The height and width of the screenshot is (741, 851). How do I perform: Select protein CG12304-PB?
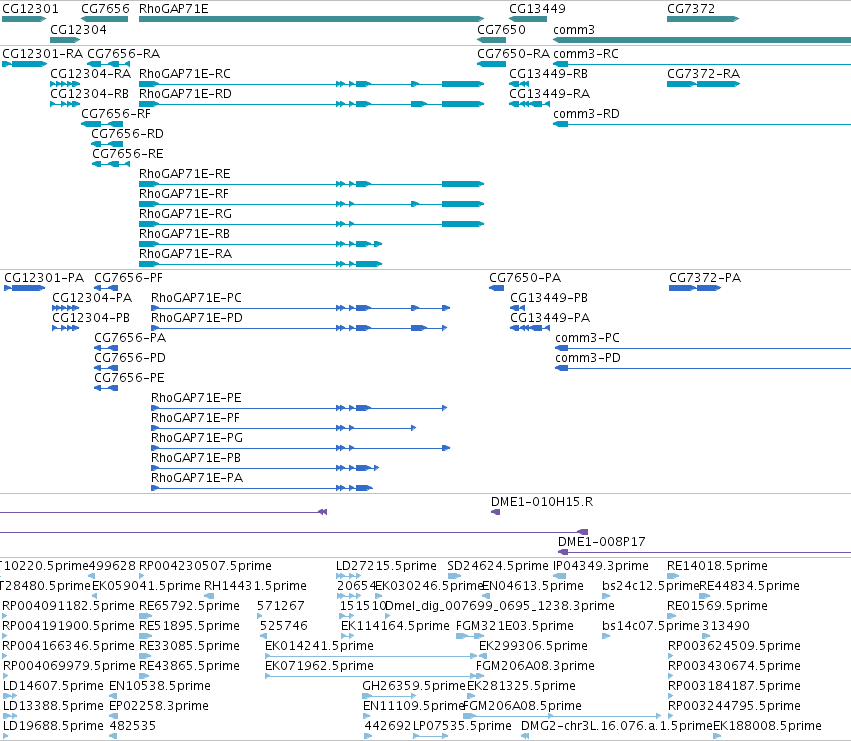click(x=66, y=328)
